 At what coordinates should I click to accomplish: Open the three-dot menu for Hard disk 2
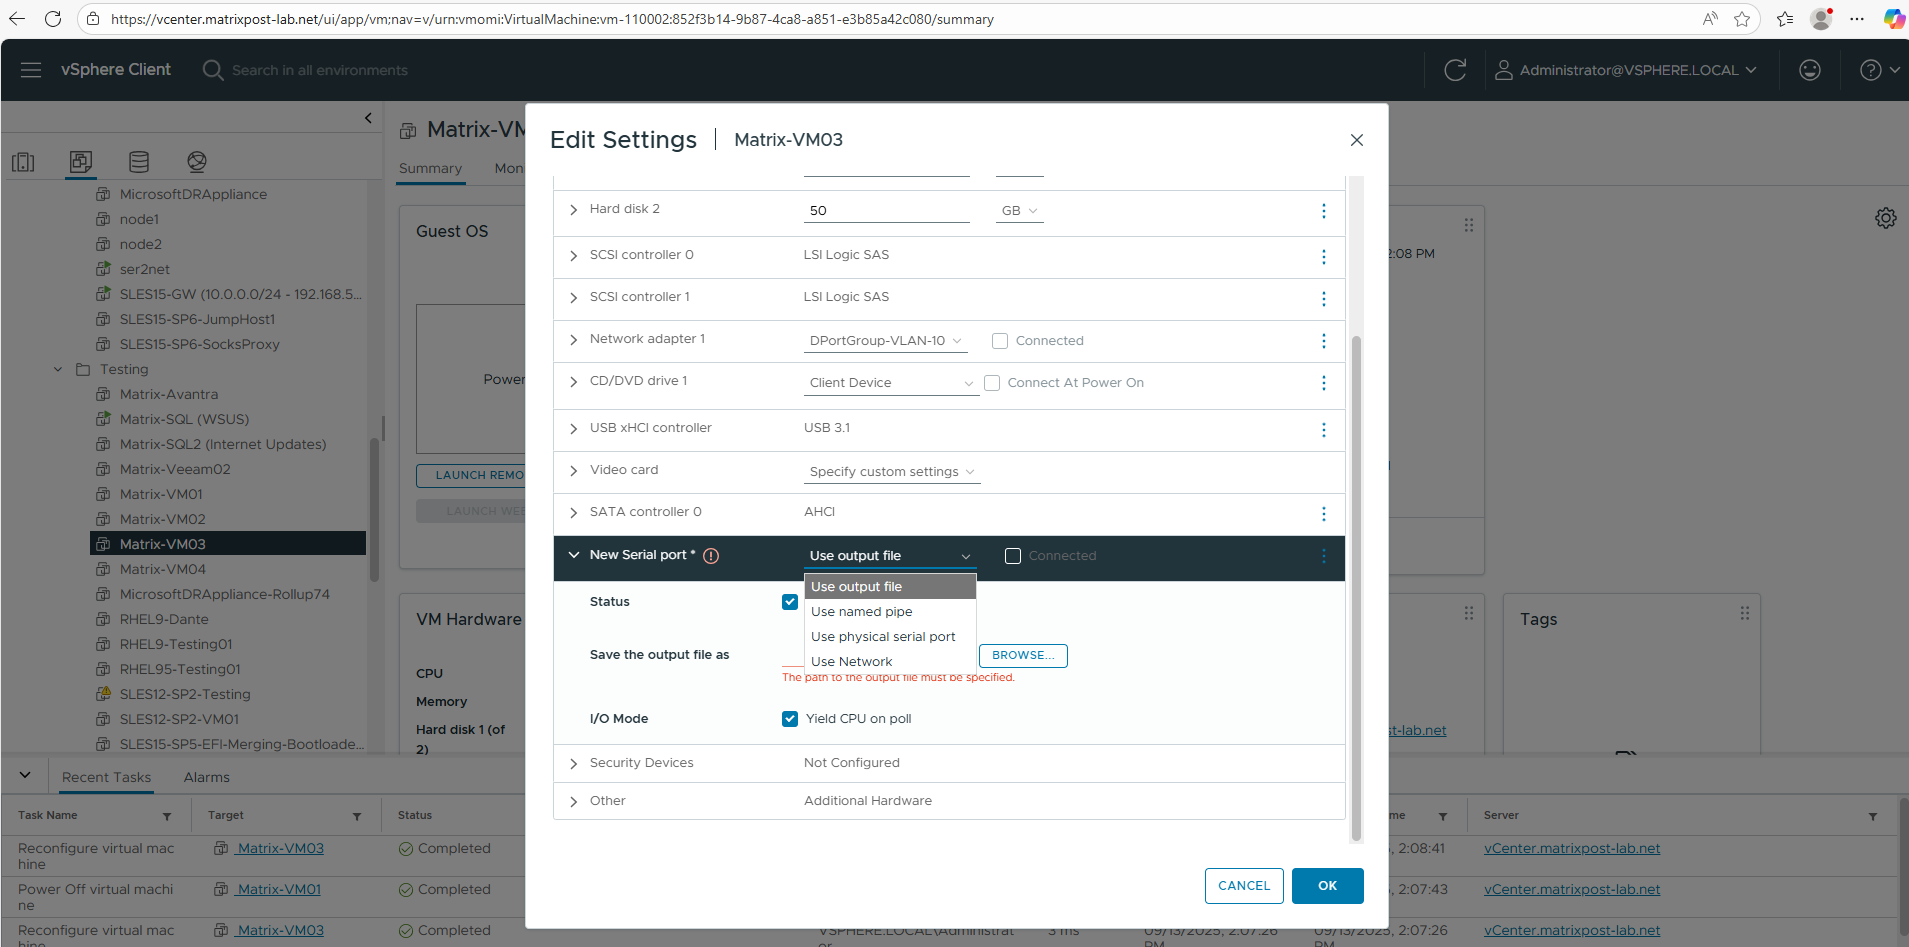1323,211
